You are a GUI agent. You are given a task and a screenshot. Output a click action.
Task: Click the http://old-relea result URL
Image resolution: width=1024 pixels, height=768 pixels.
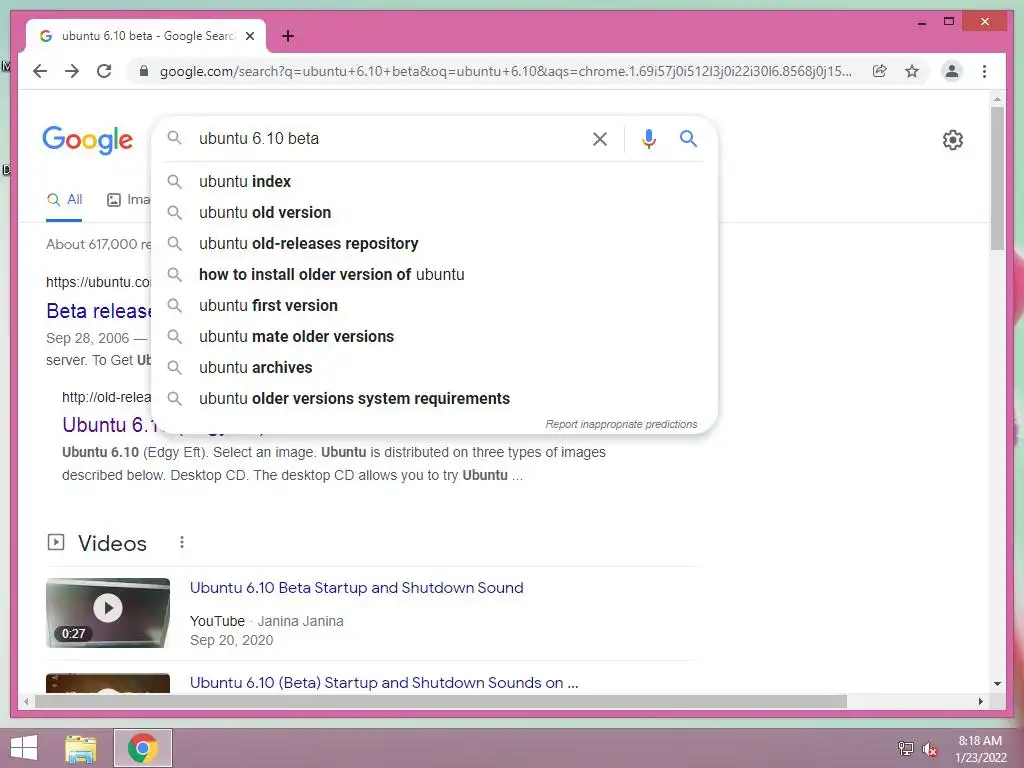click(x=106, y=397)
